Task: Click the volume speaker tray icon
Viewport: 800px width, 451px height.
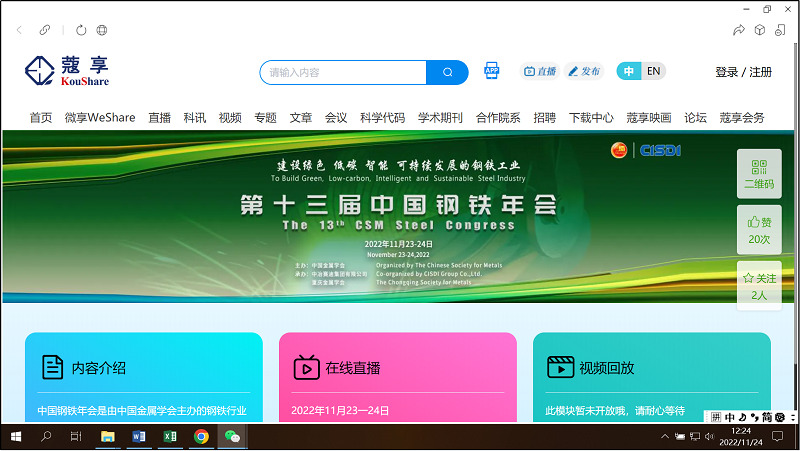Action: (x=709, y=437)
